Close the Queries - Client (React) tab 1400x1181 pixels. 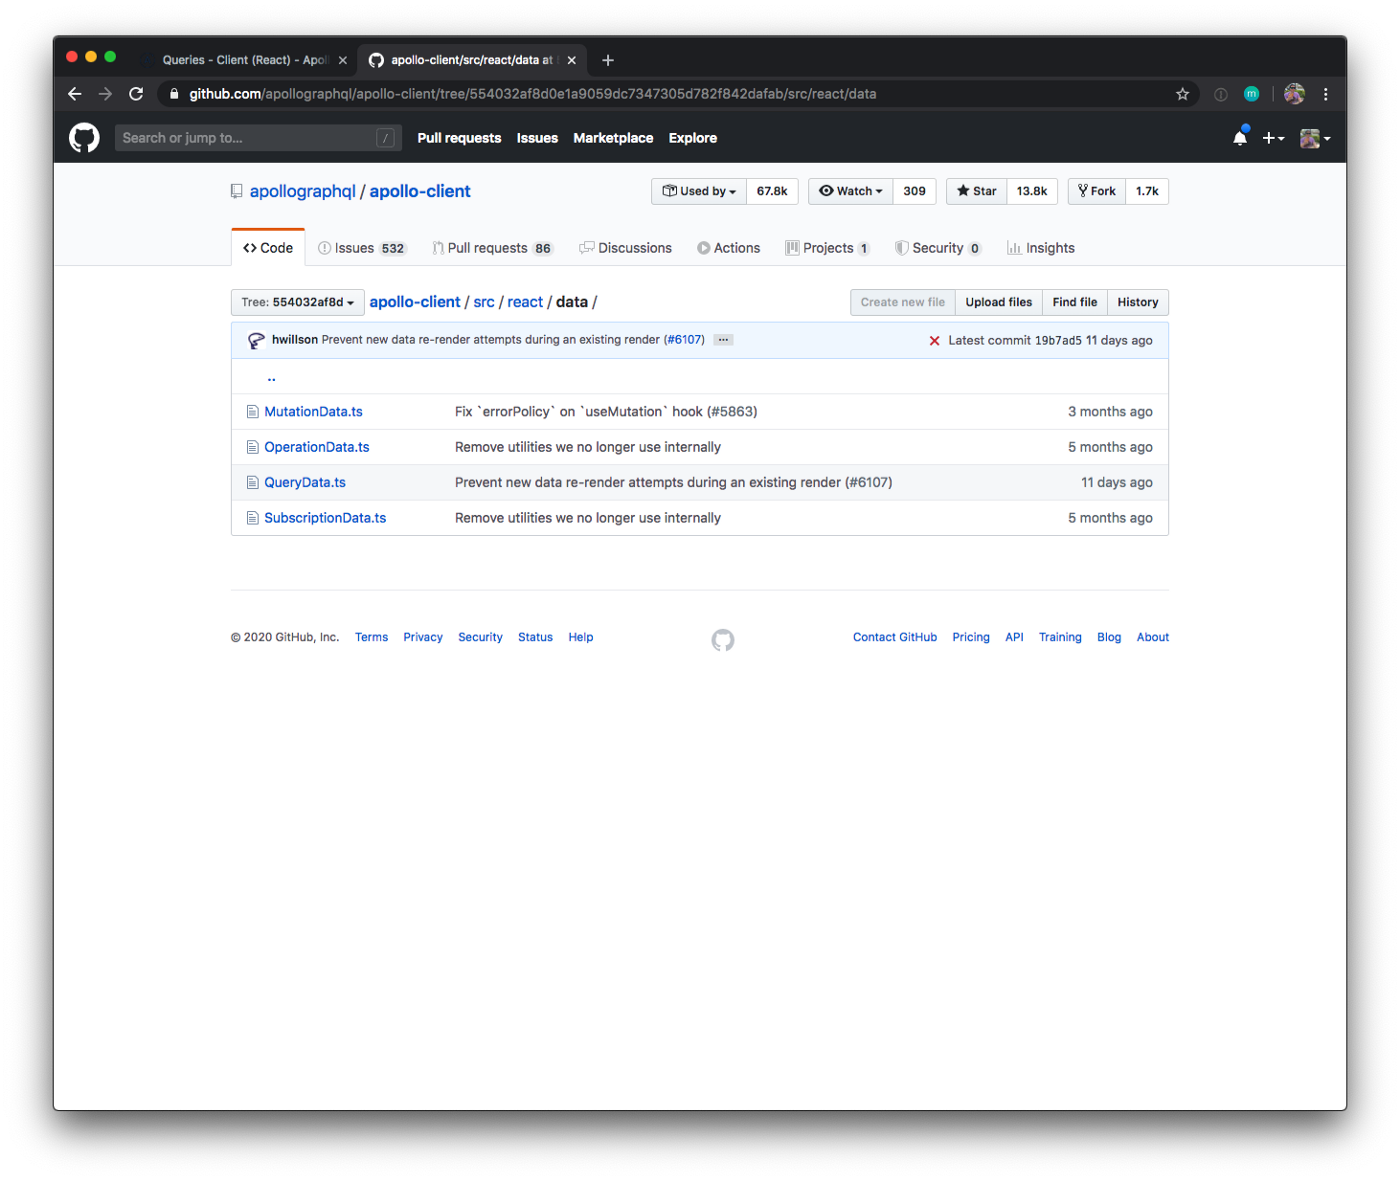pyautogui.click(x=343, y=60)
